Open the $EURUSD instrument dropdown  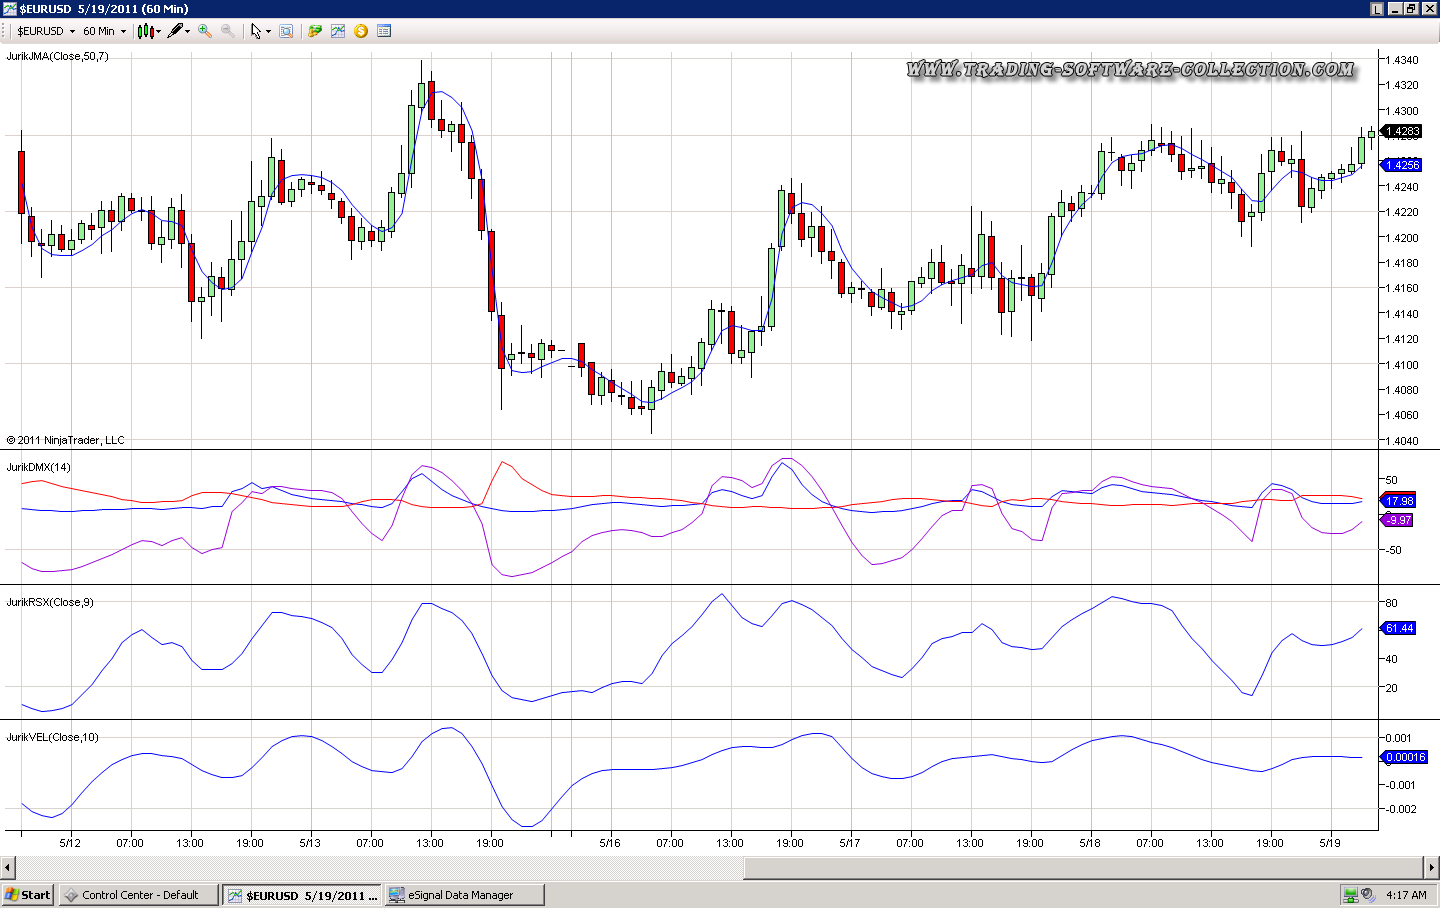[46, 31]
